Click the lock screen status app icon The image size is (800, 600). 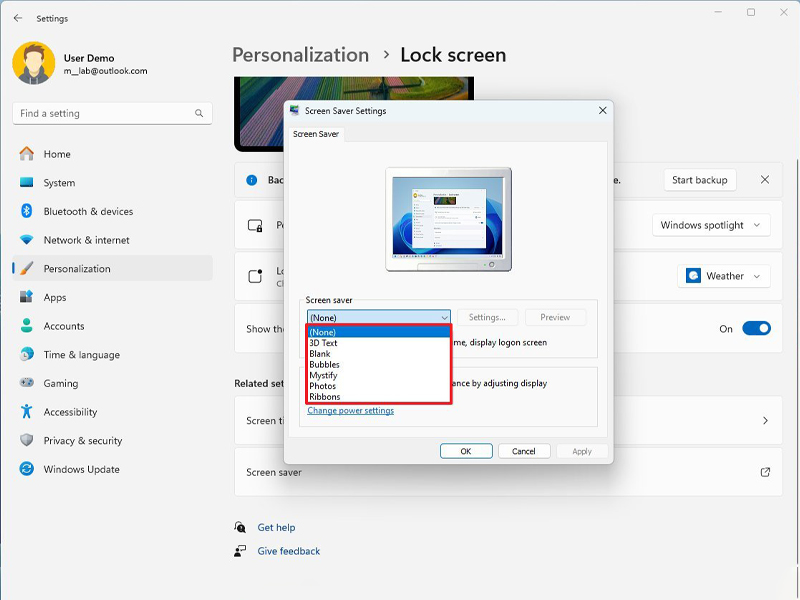[255, 276]
